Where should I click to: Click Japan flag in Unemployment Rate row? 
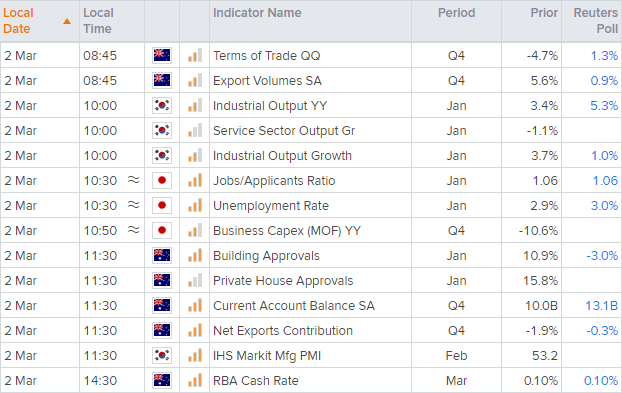point(162,205)
